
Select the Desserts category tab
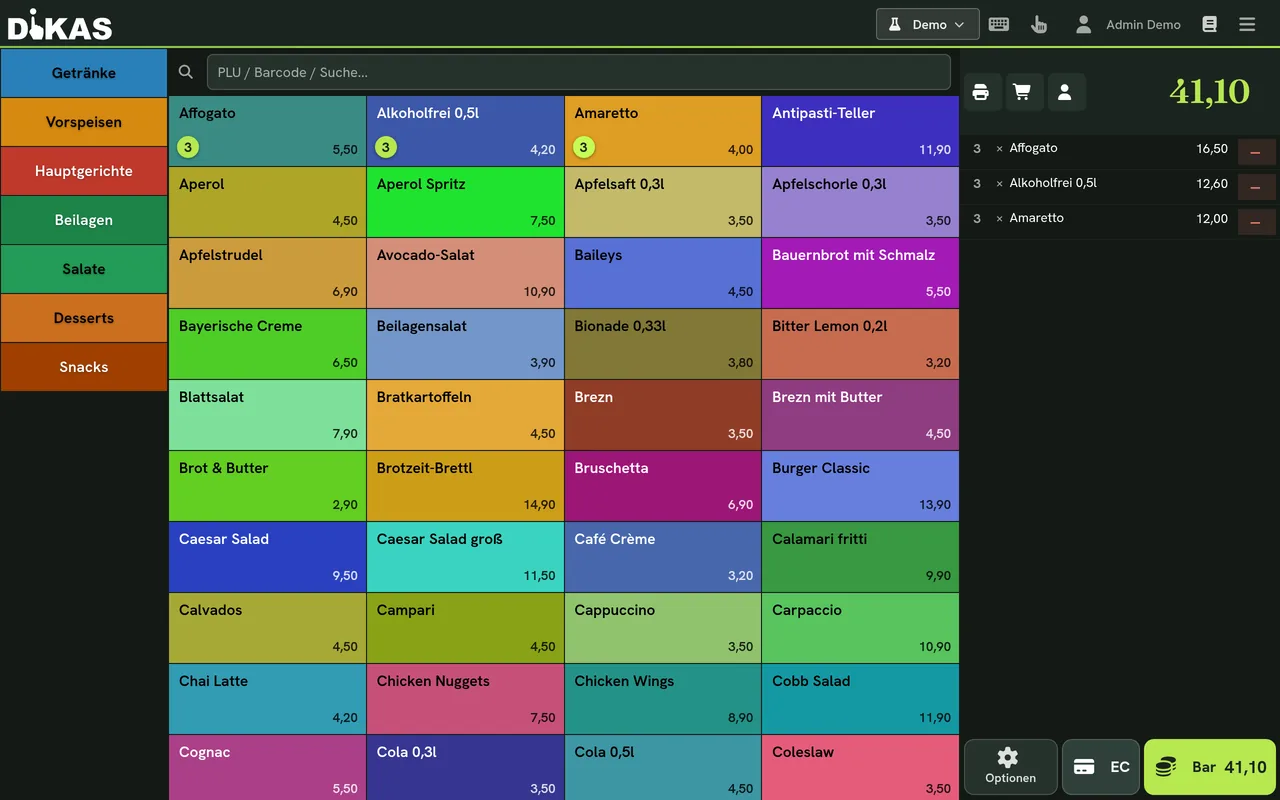click(x=84, y=318)
